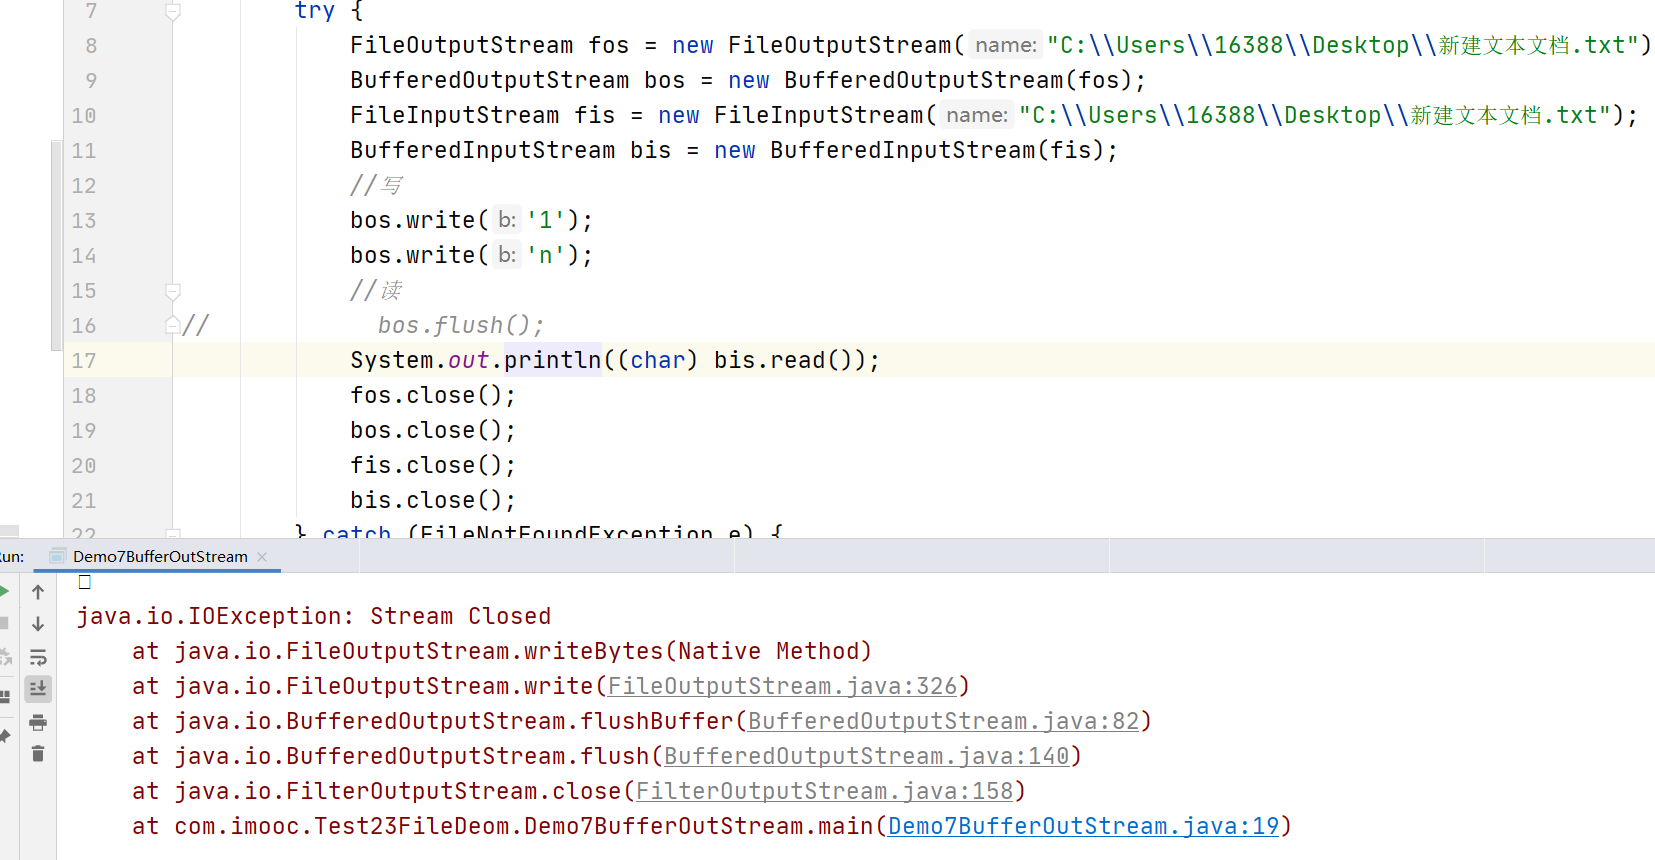
Task: Click 'fis.close();' statement
Action: (433, 465)
